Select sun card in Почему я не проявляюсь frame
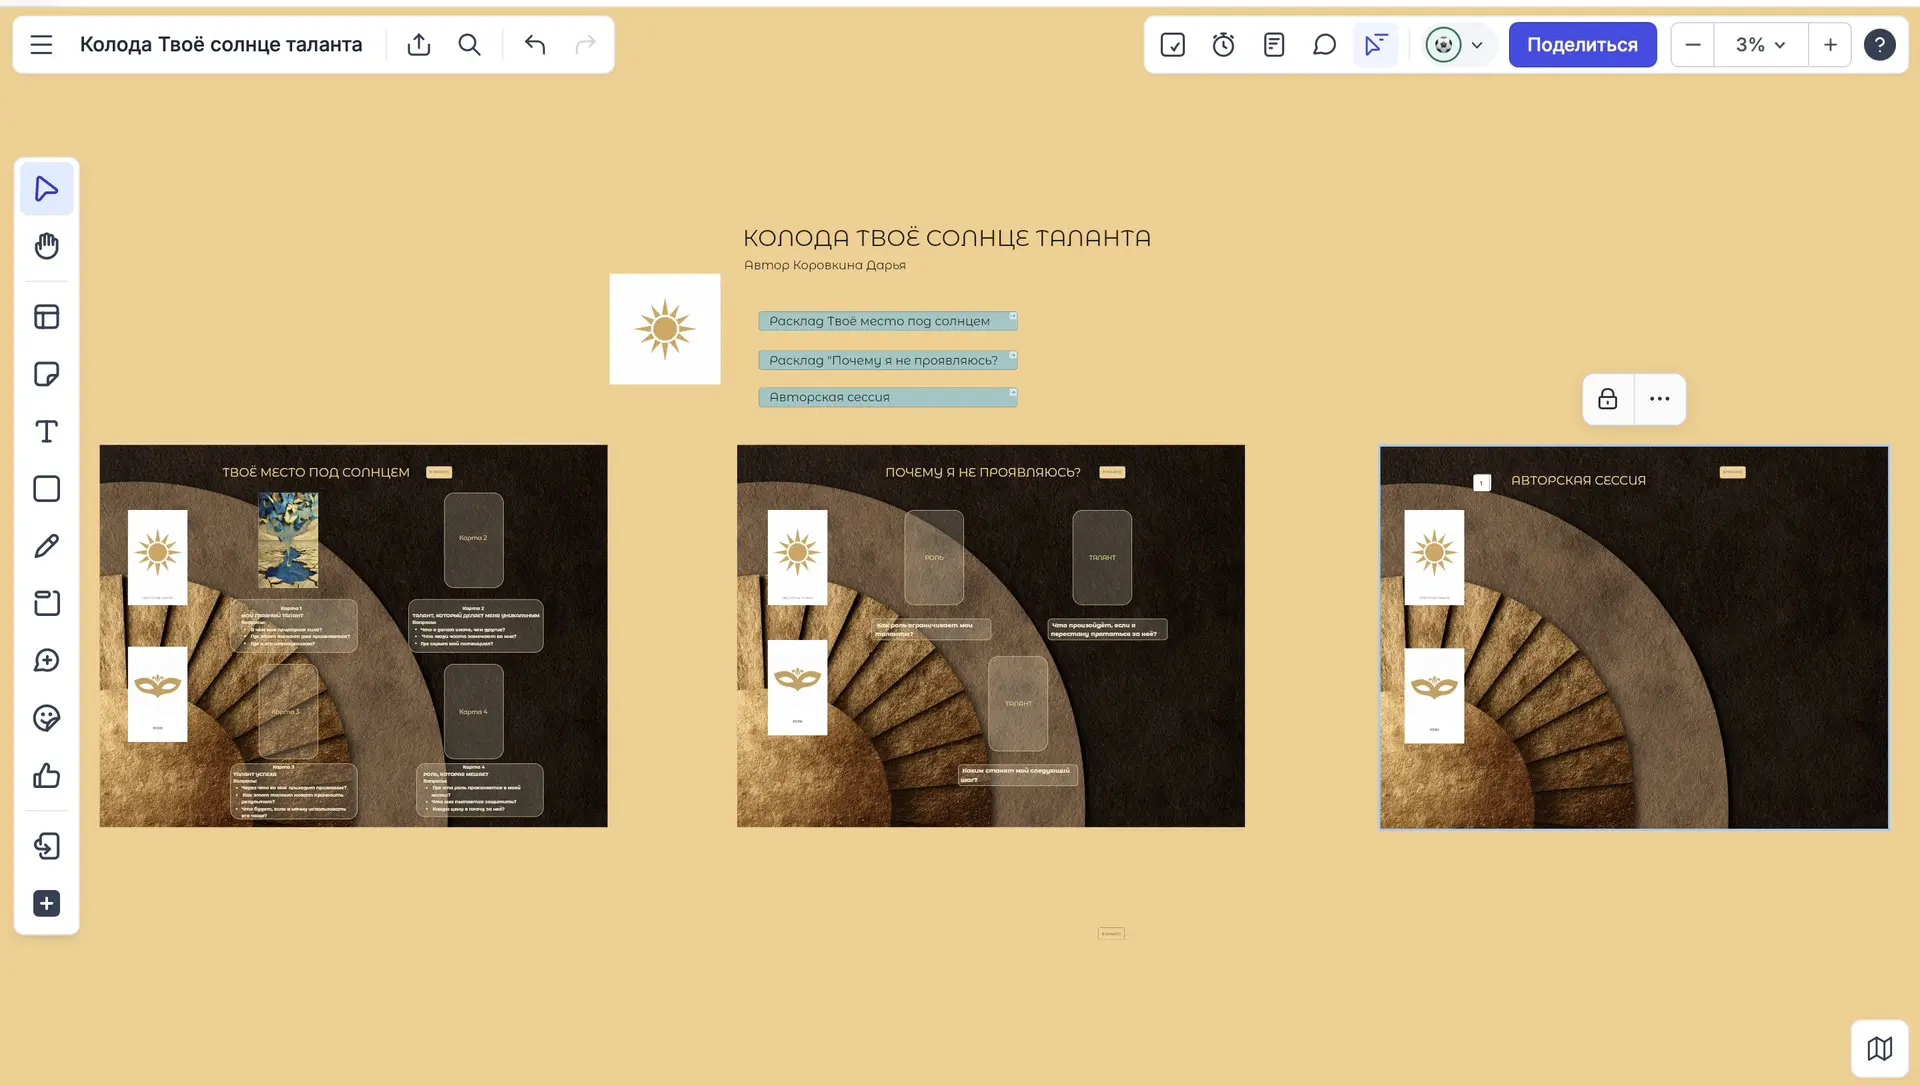Viewport: 1920px width, 1086px height. pyautogui.click(x=798, y=558)
